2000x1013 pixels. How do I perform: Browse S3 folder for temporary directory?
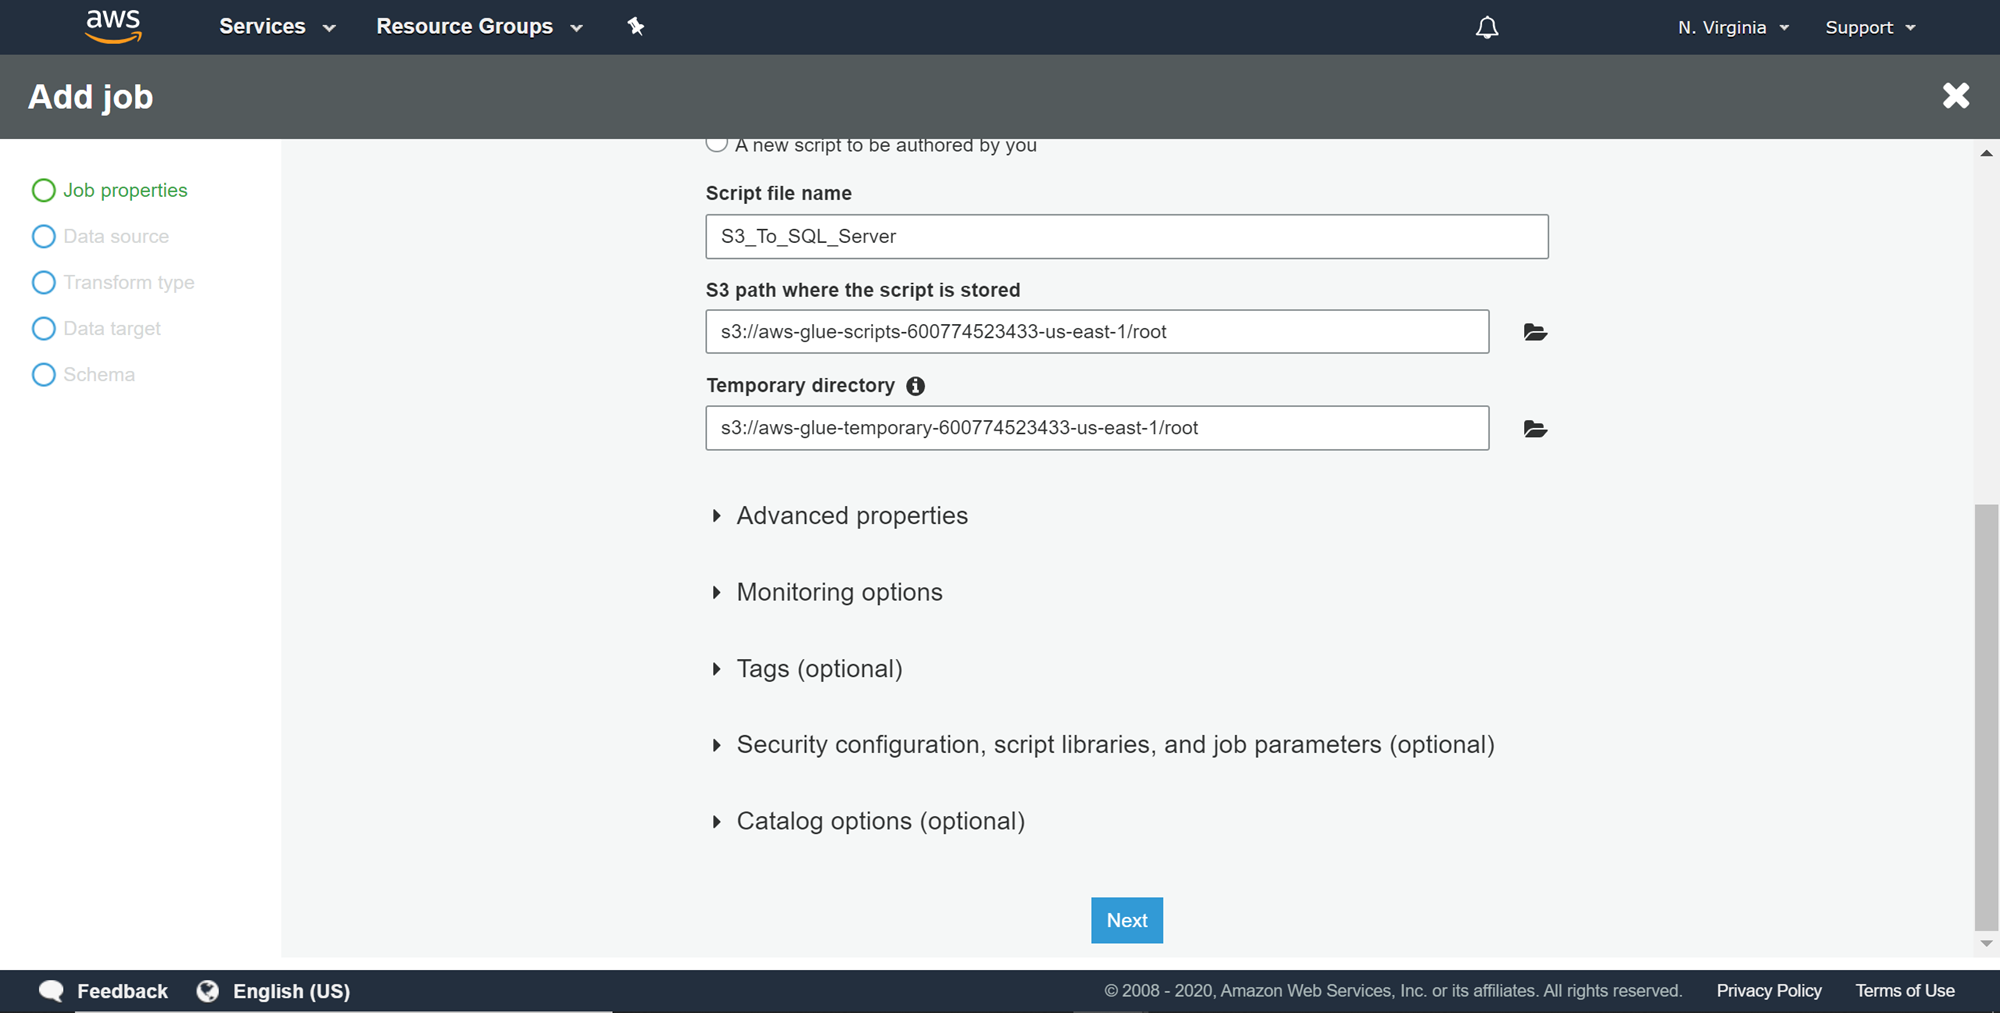1535,429
